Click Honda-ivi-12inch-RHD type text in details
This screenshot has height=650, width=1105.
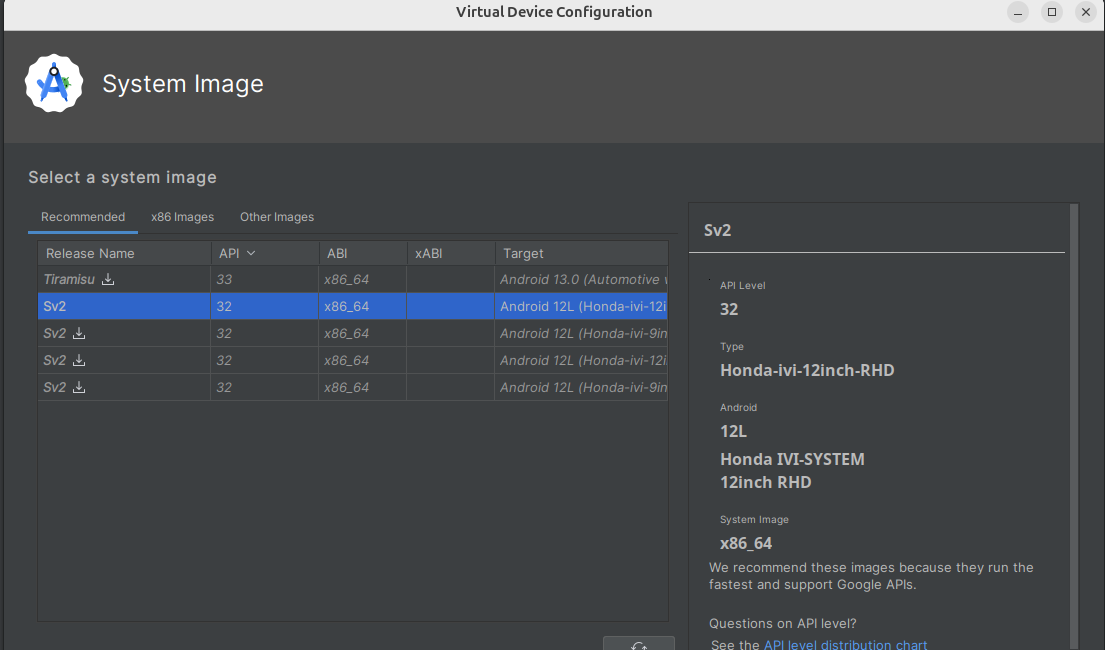pyautogui.click(x=807, y=370)
